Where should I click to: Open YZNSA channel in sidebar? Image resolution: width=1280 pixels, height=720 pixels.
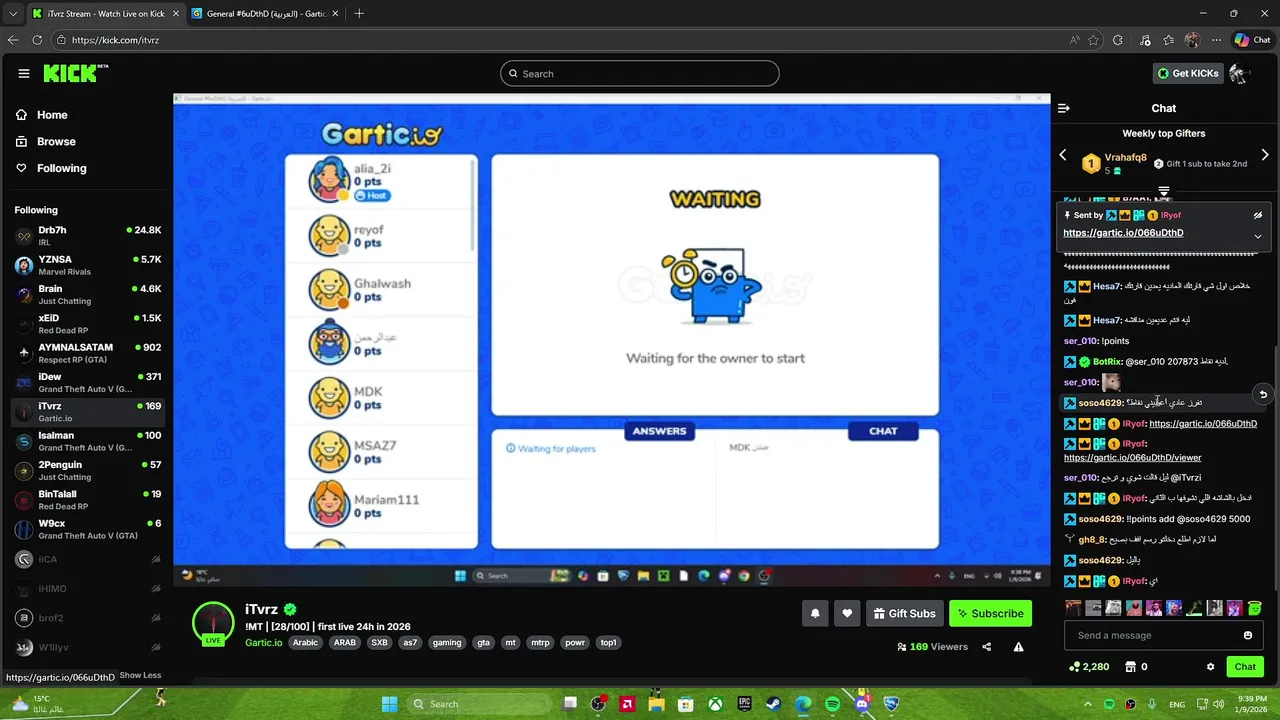pyautogui.click(x=88, y=265)
